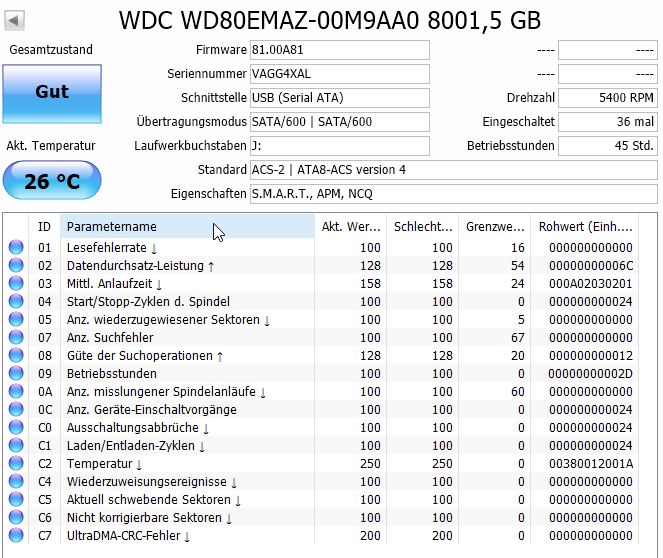The width and height of the screenshot is (663, 558).
Task: Click the status orb for Anz. Geräte-Einschaltvorgänge
Action: pos(16,409)
